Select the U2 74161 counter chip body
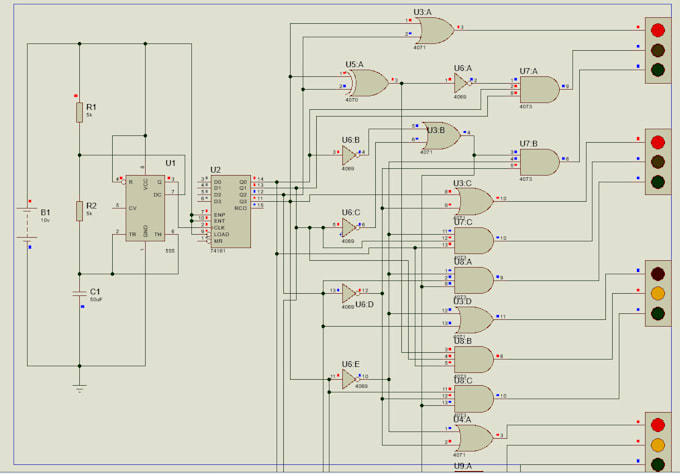The image size is (680, 474). coord(231,211)
